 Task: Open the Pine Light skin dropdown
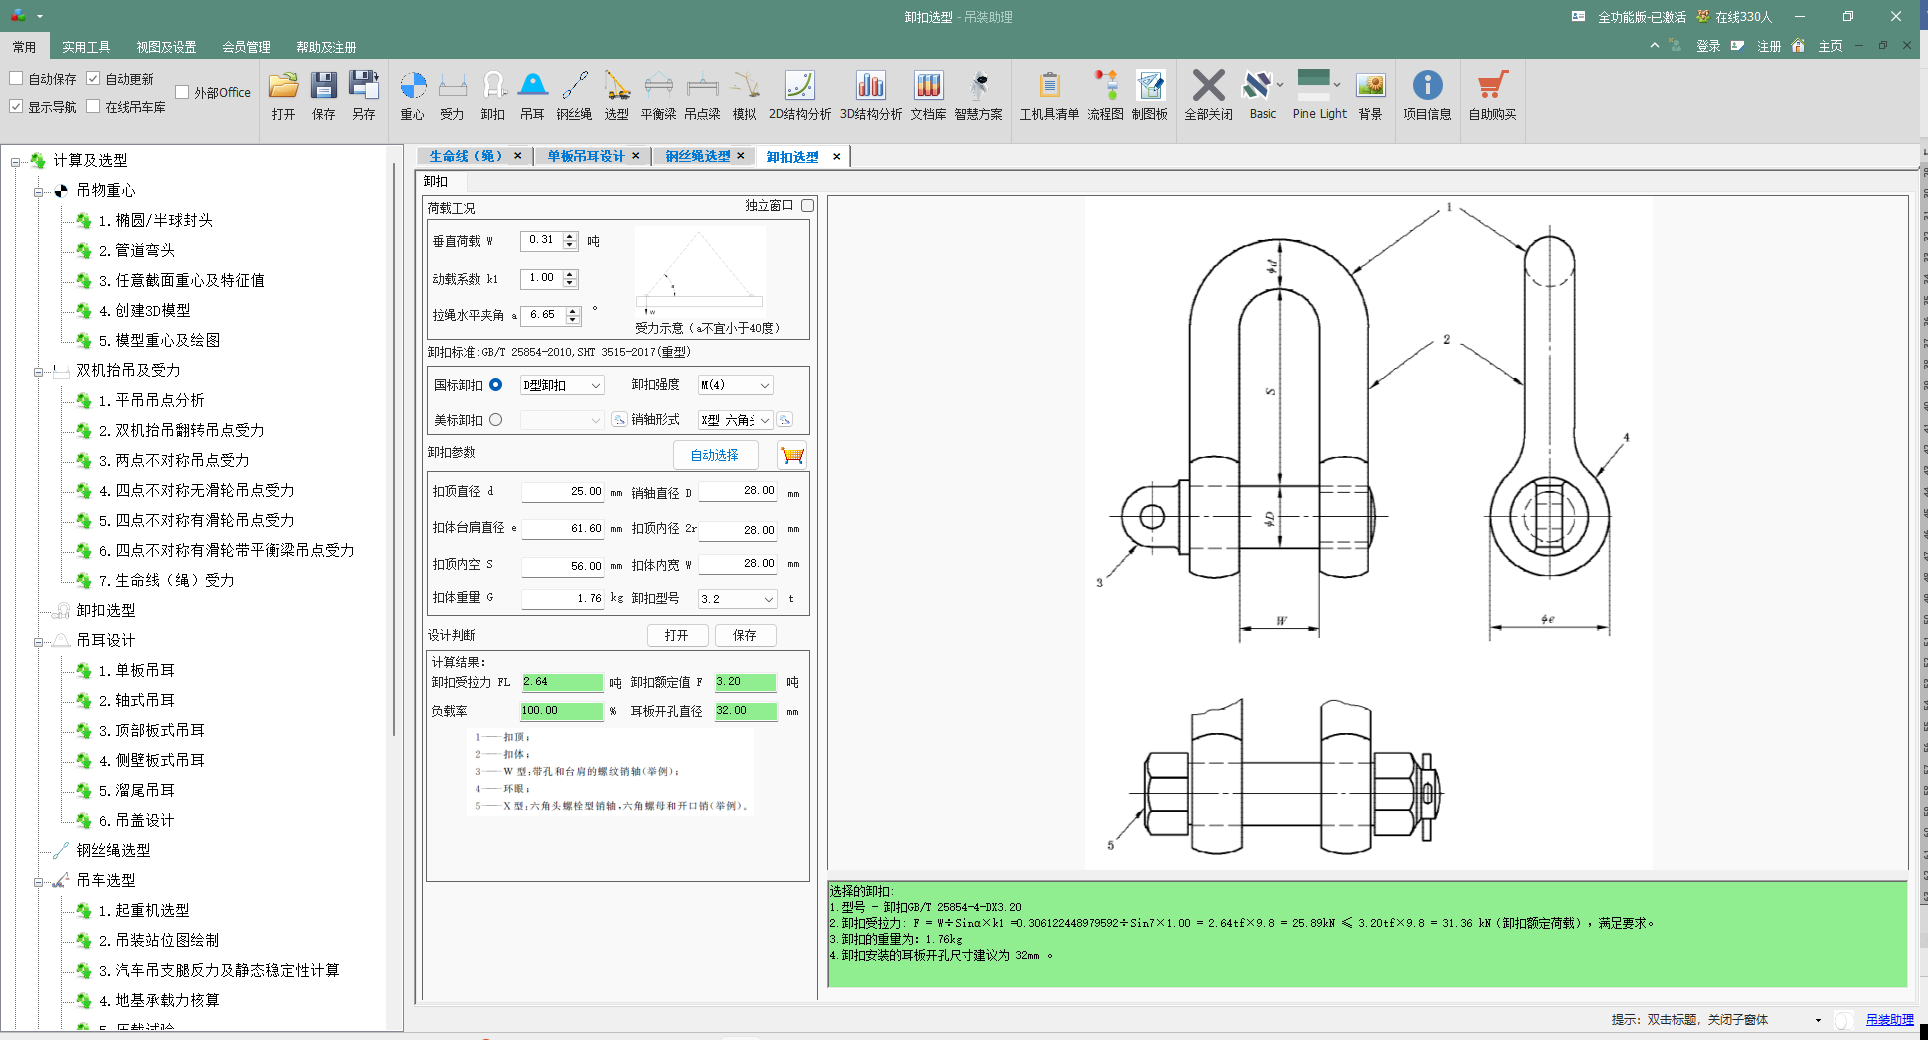pos(1337,85)
